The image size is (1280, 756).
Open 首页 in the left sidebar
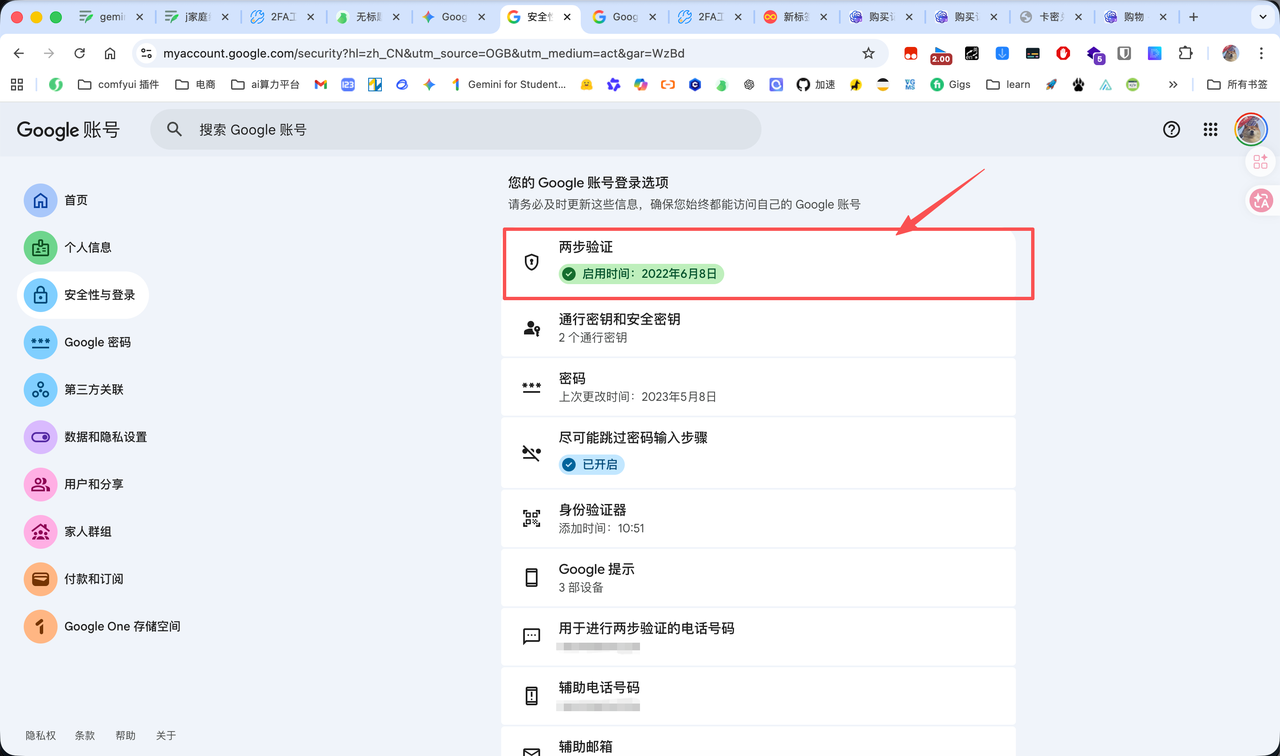pos(76,200)
